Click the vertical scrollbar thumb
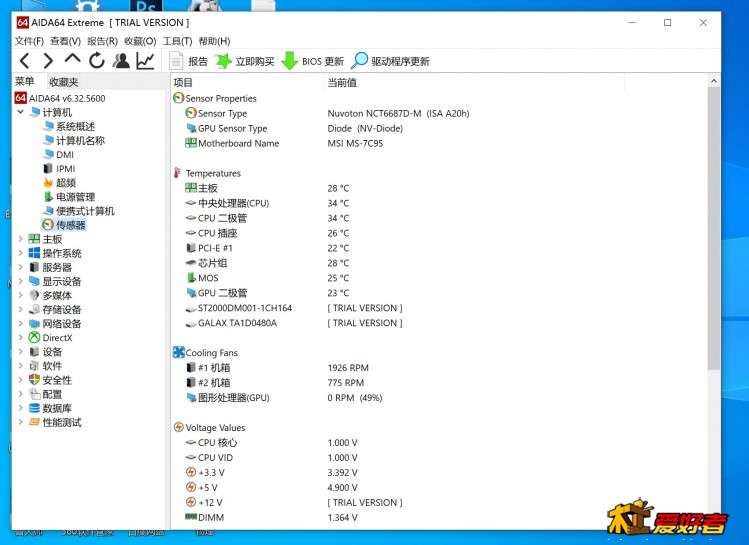Screen dimensions: 749x545 coord(713,228)
